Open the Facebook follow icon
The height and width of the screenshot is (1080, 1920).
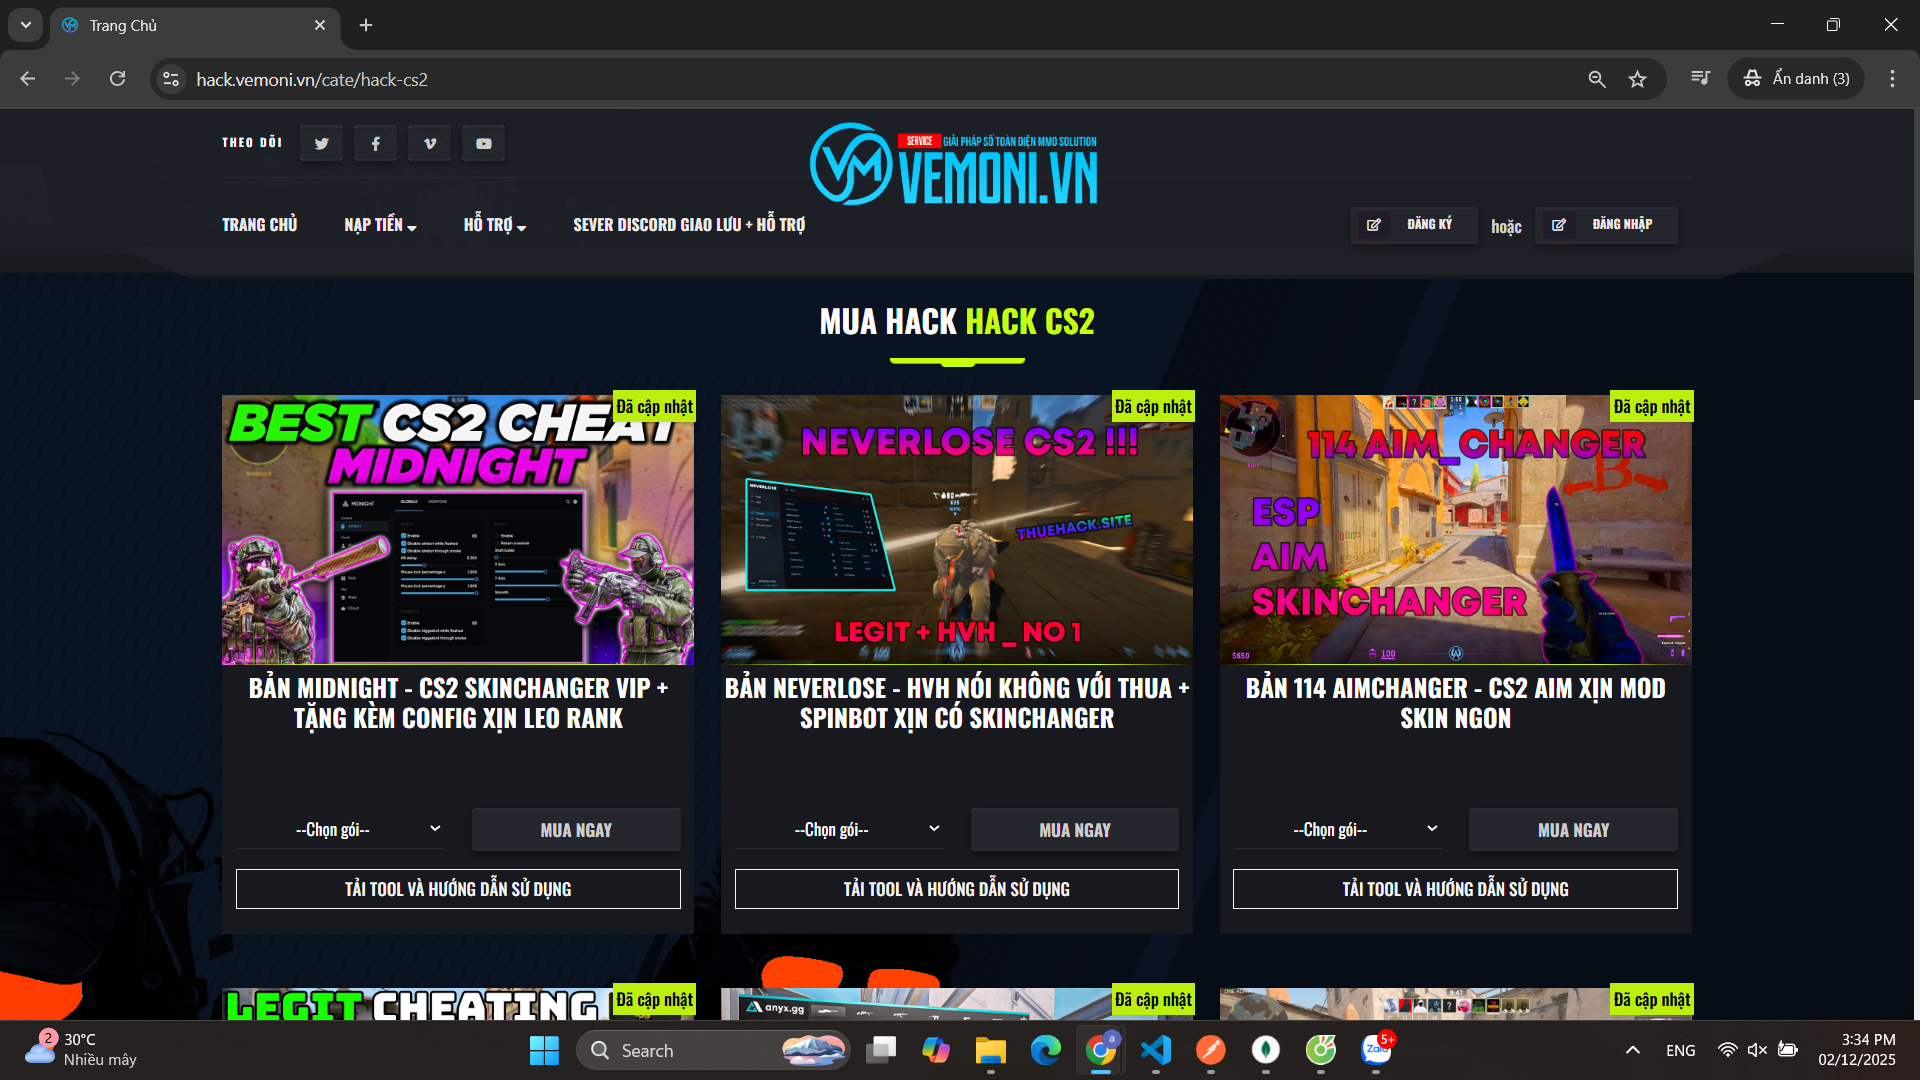[375, 144]
